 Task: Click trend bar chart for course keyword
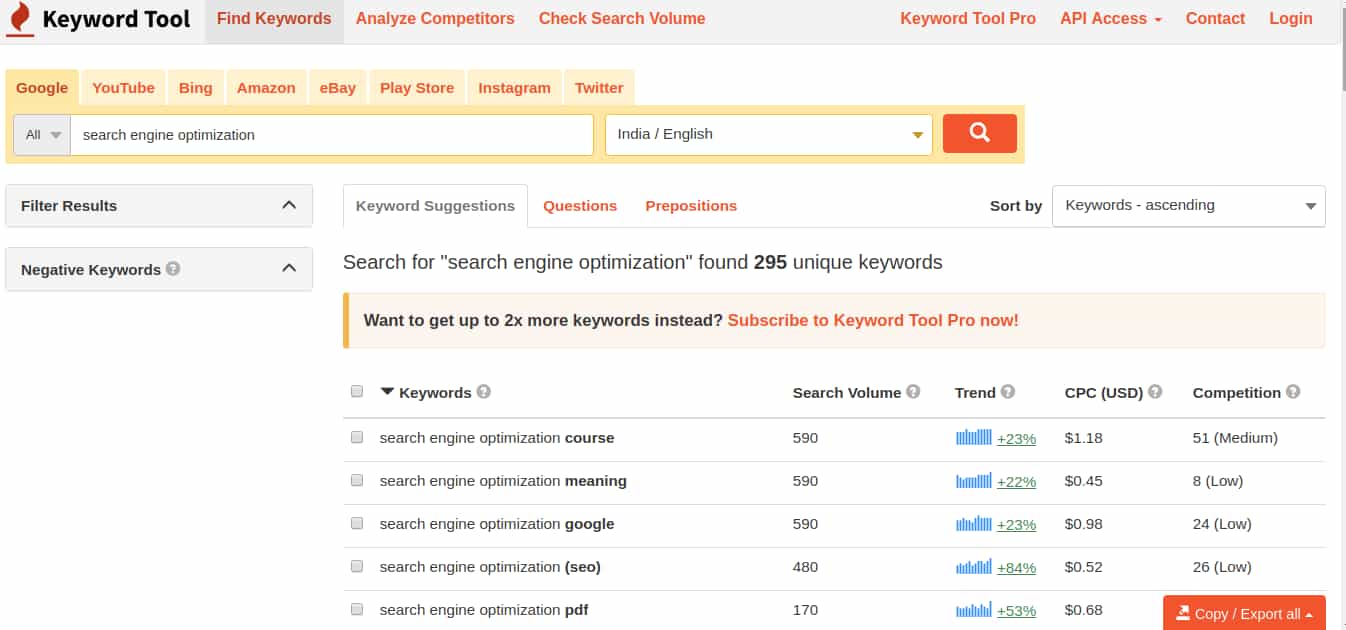tap(974, 437)
